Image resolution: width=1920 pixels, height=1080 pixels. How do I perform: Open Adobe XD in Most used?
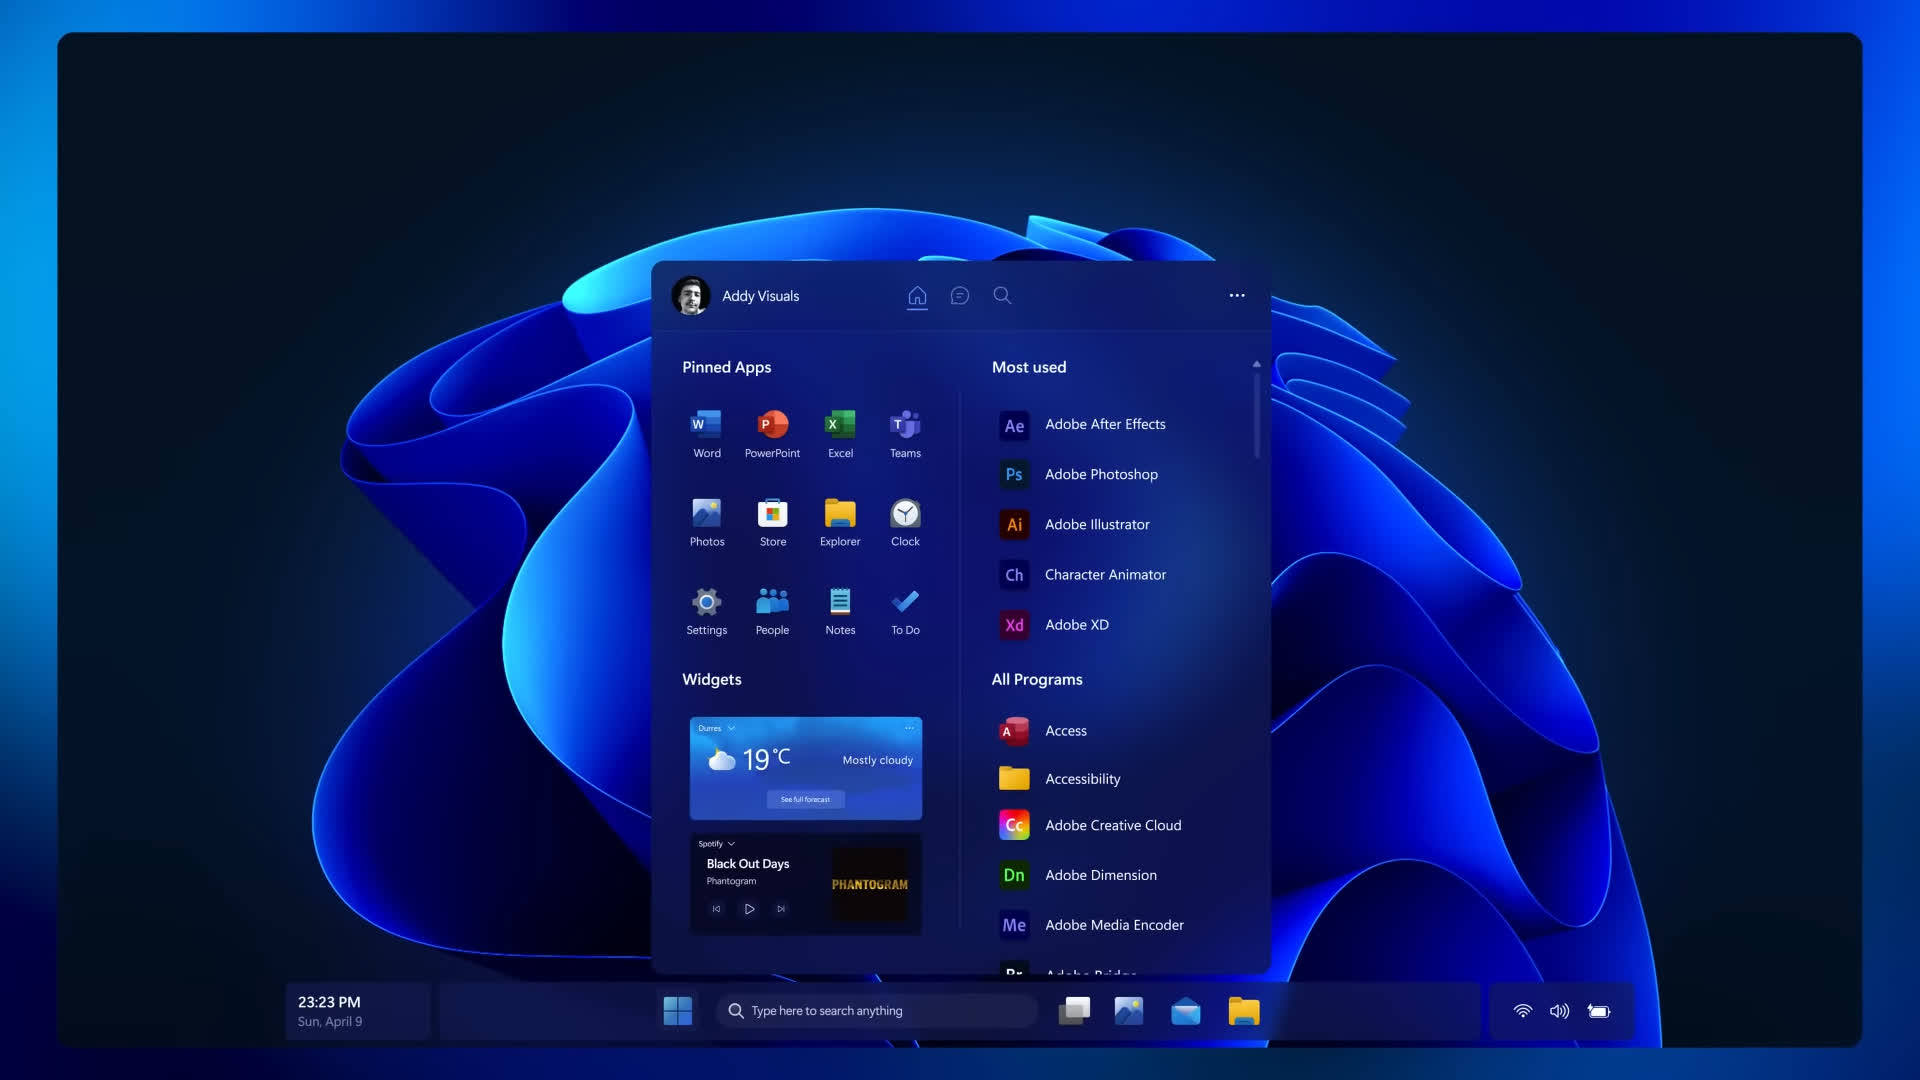coord(1076,625)
